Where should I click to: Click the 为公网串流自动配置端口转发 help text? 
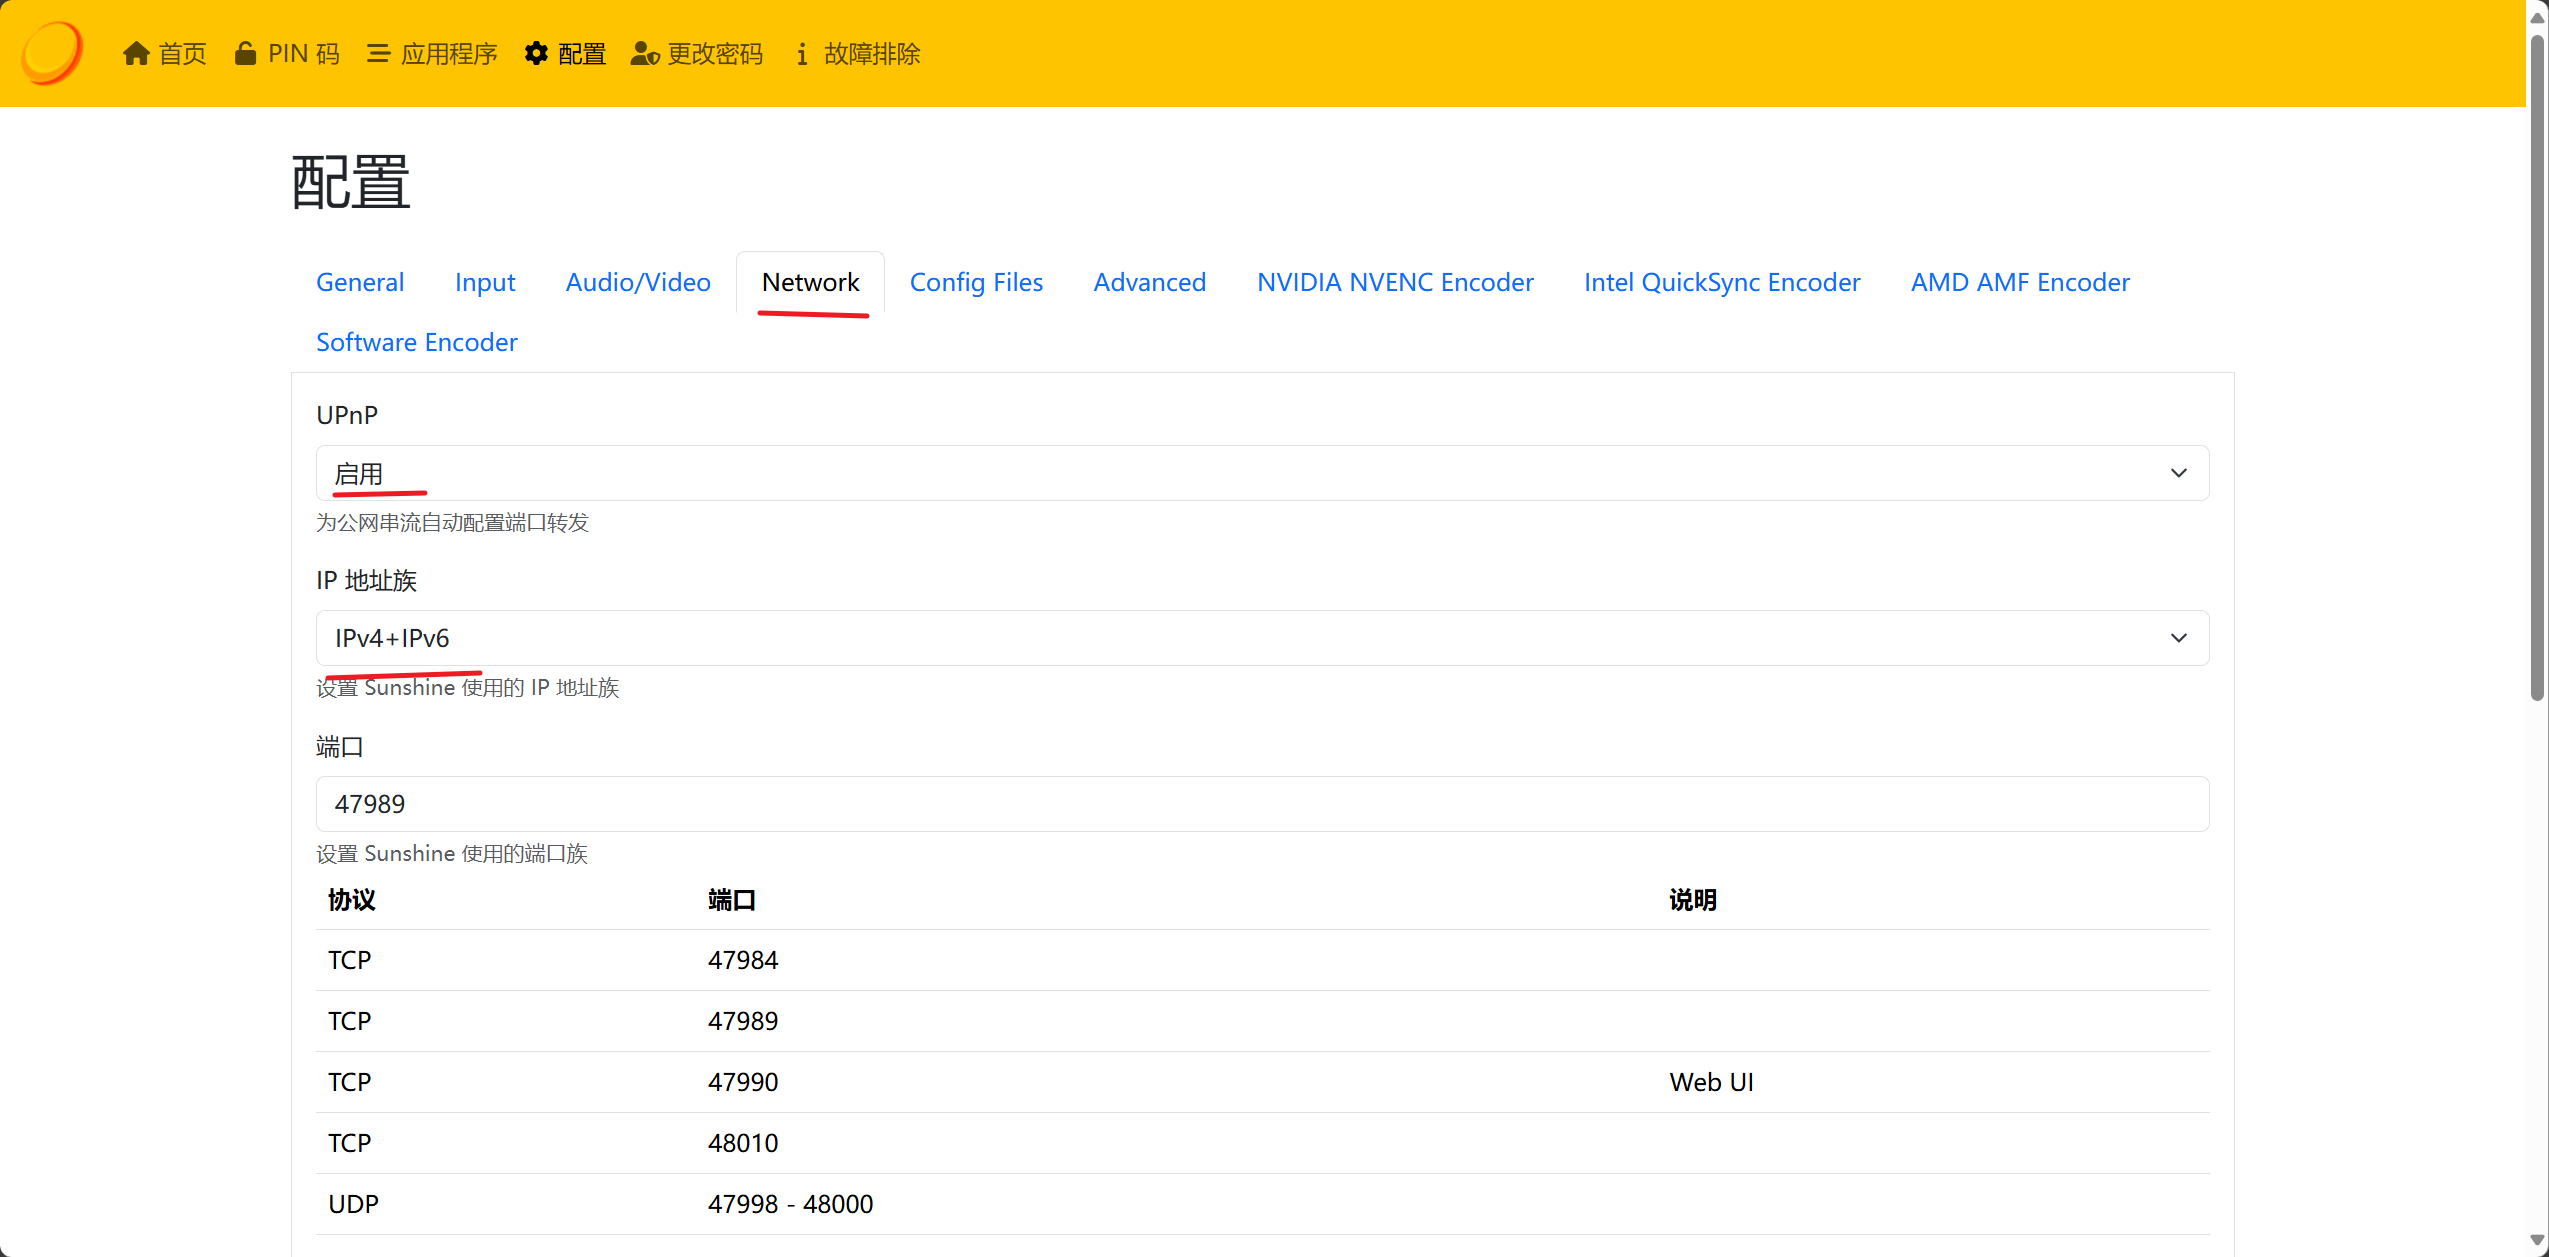(x=452, y=523)
